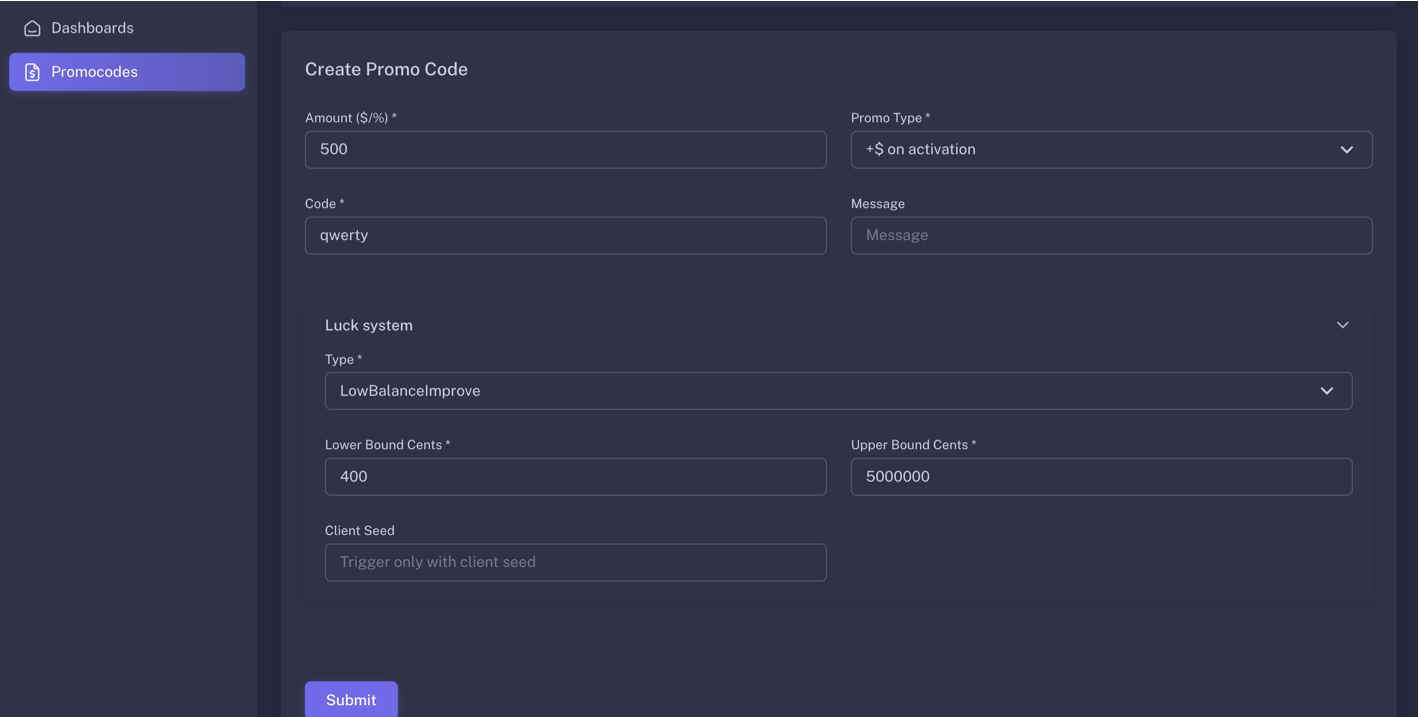Select the Lower Bound Cents field
Image resolution: width=1419 pixels, height=717 pixels.
click(x=575, y=477)
